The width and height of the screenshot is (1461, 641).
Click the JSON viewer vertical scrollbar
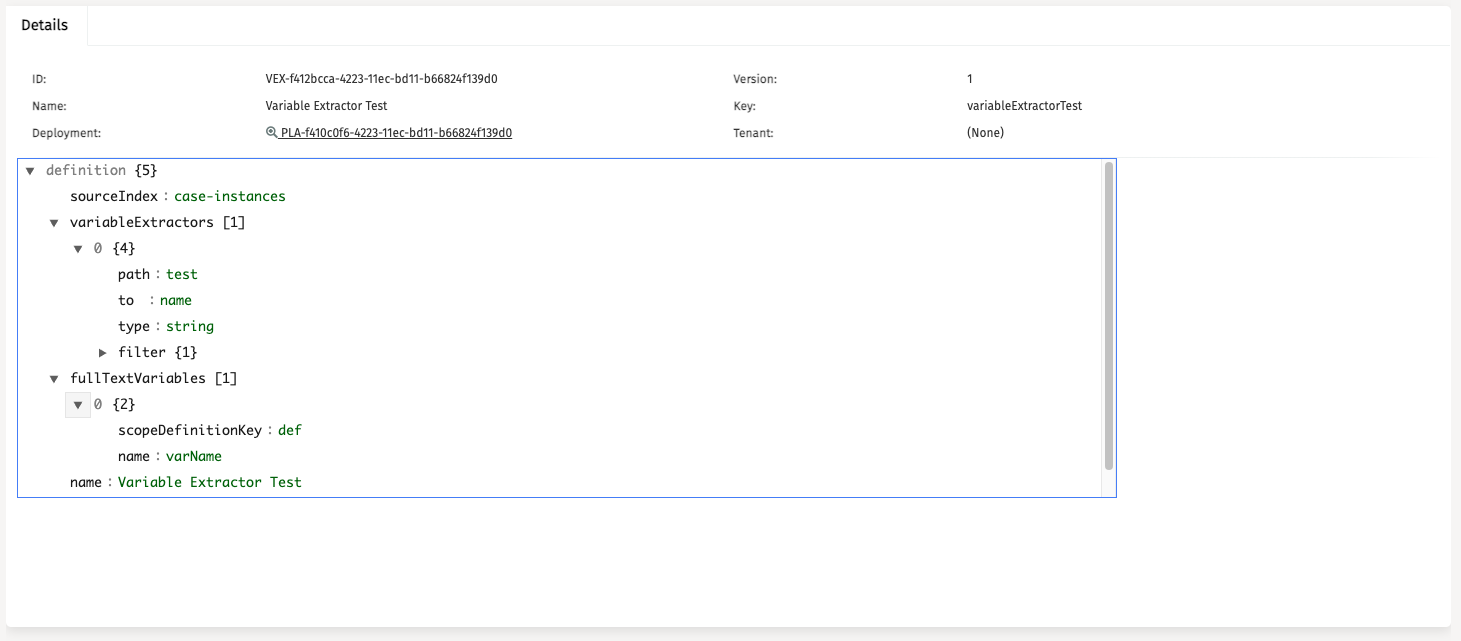click(1108, 315)
